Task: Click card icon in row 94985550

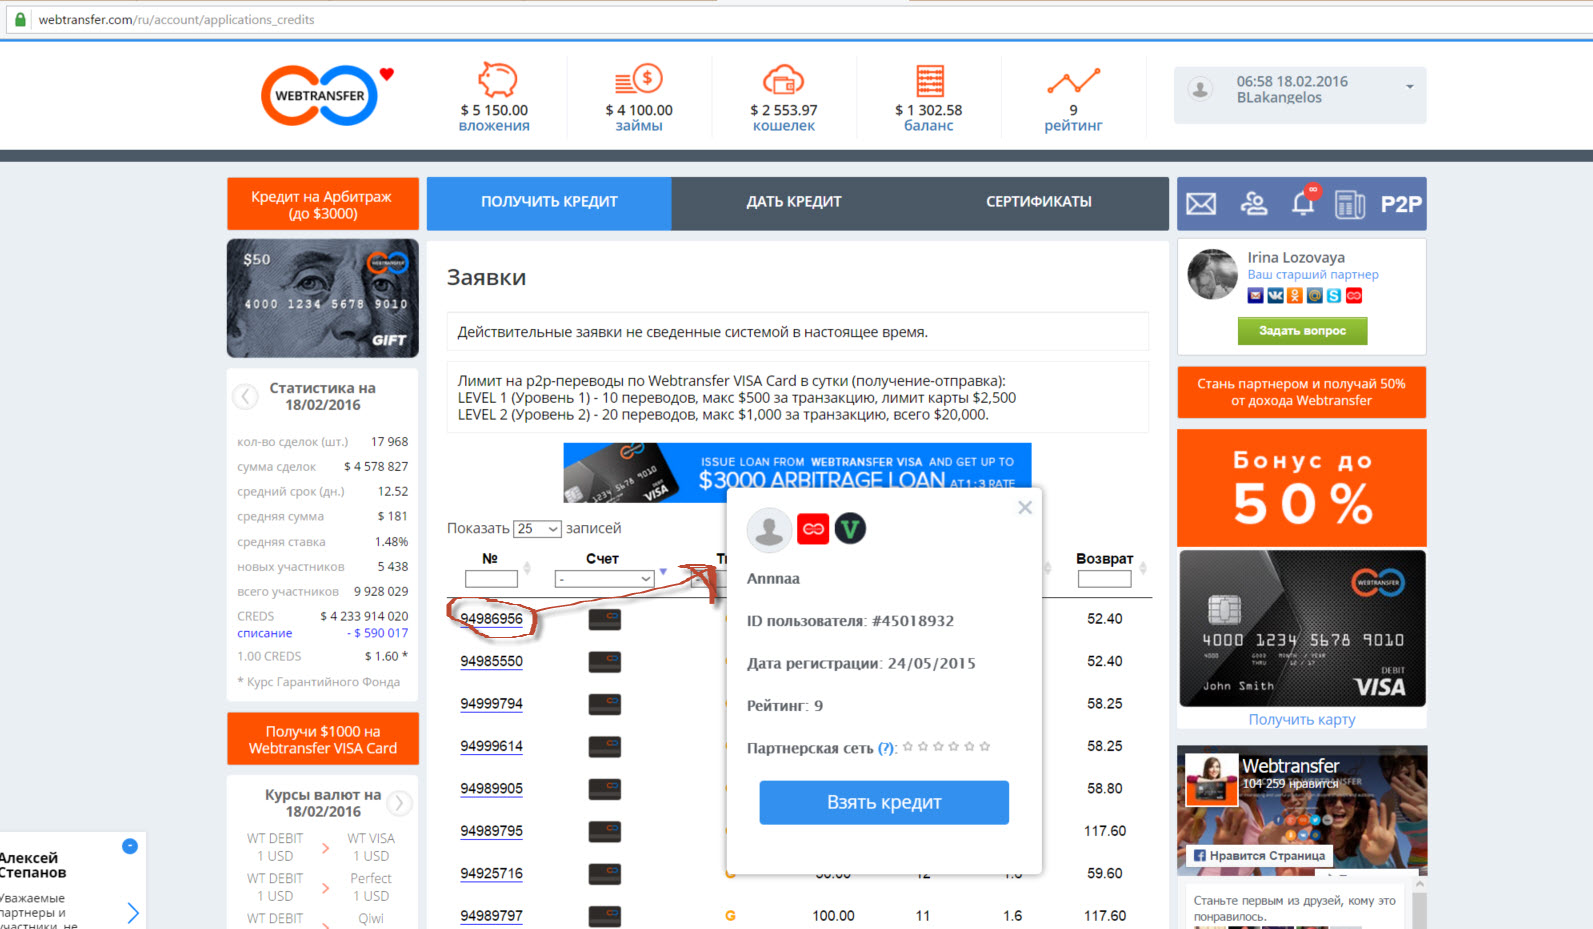Action: pos(605,661)
